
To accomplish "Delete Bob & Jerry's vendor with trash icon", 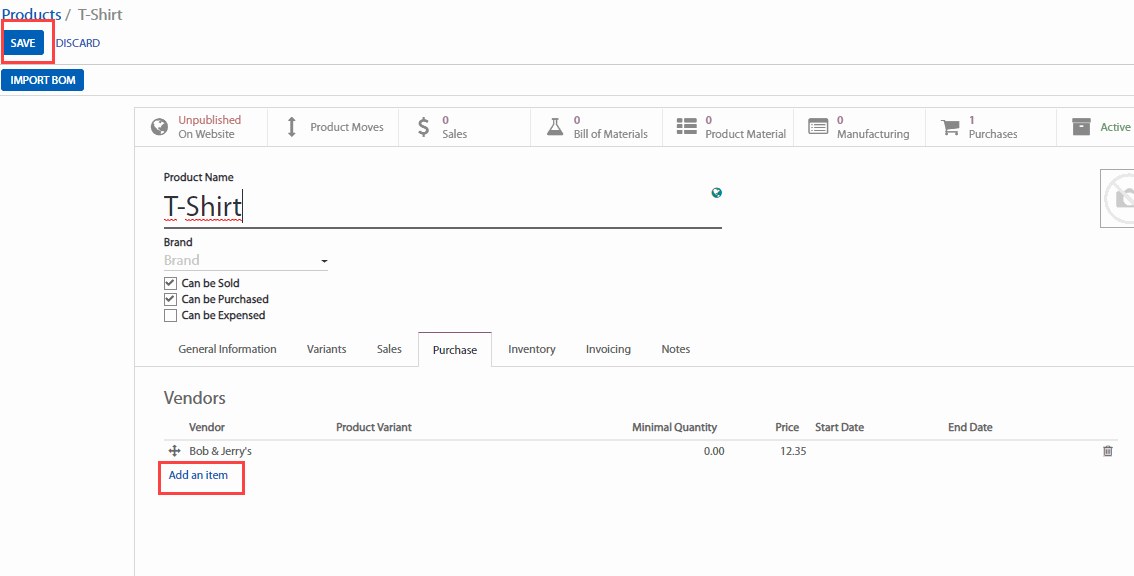I will click(x=1107, y=451).
